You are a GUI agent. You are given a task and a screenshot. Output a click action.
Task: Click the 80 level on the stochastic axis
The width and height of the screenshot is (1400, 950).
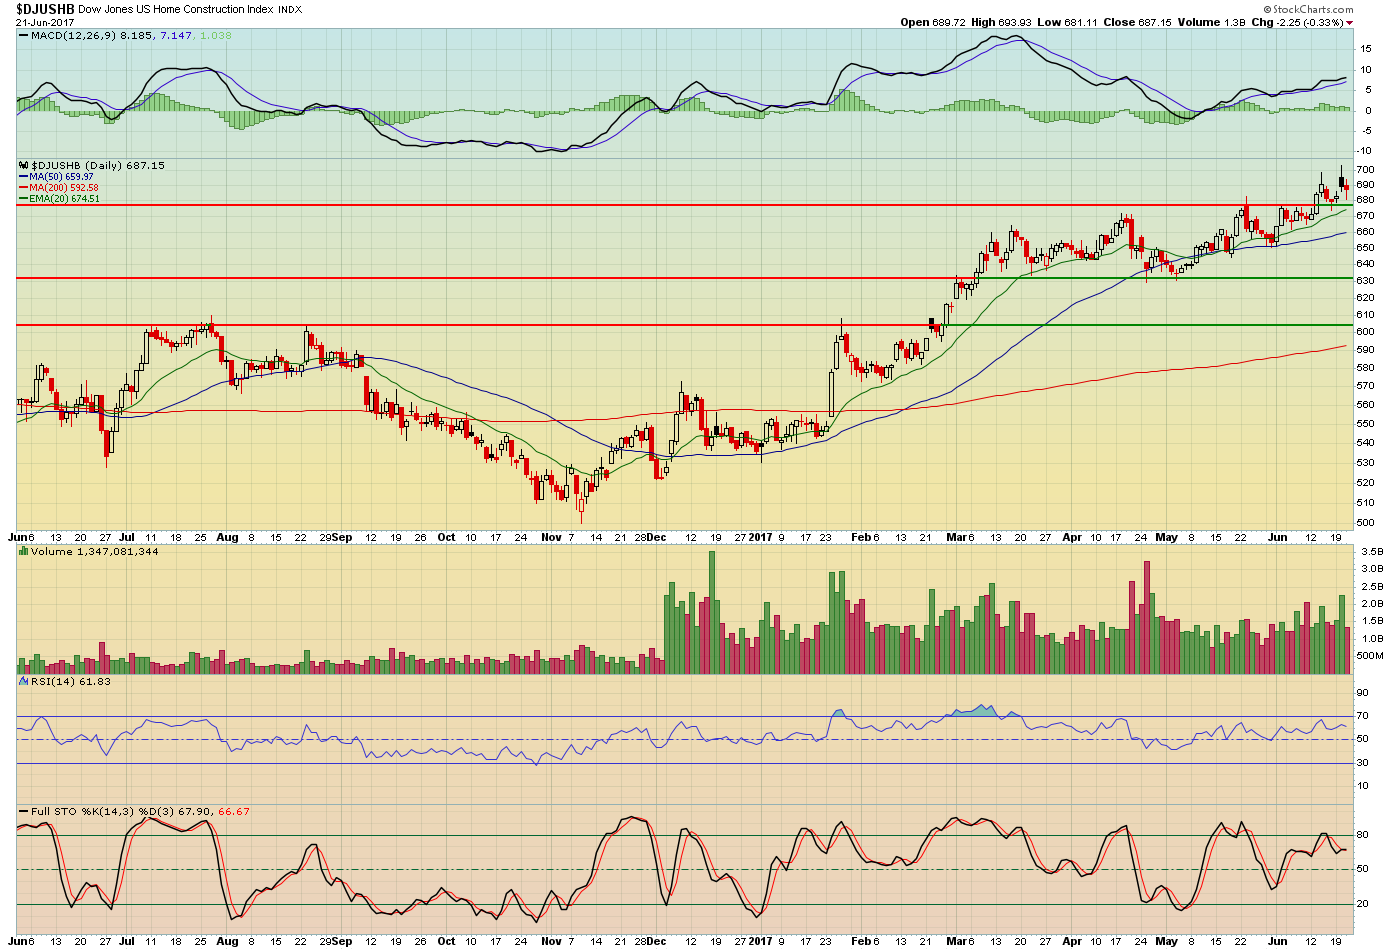point(1362,835)
